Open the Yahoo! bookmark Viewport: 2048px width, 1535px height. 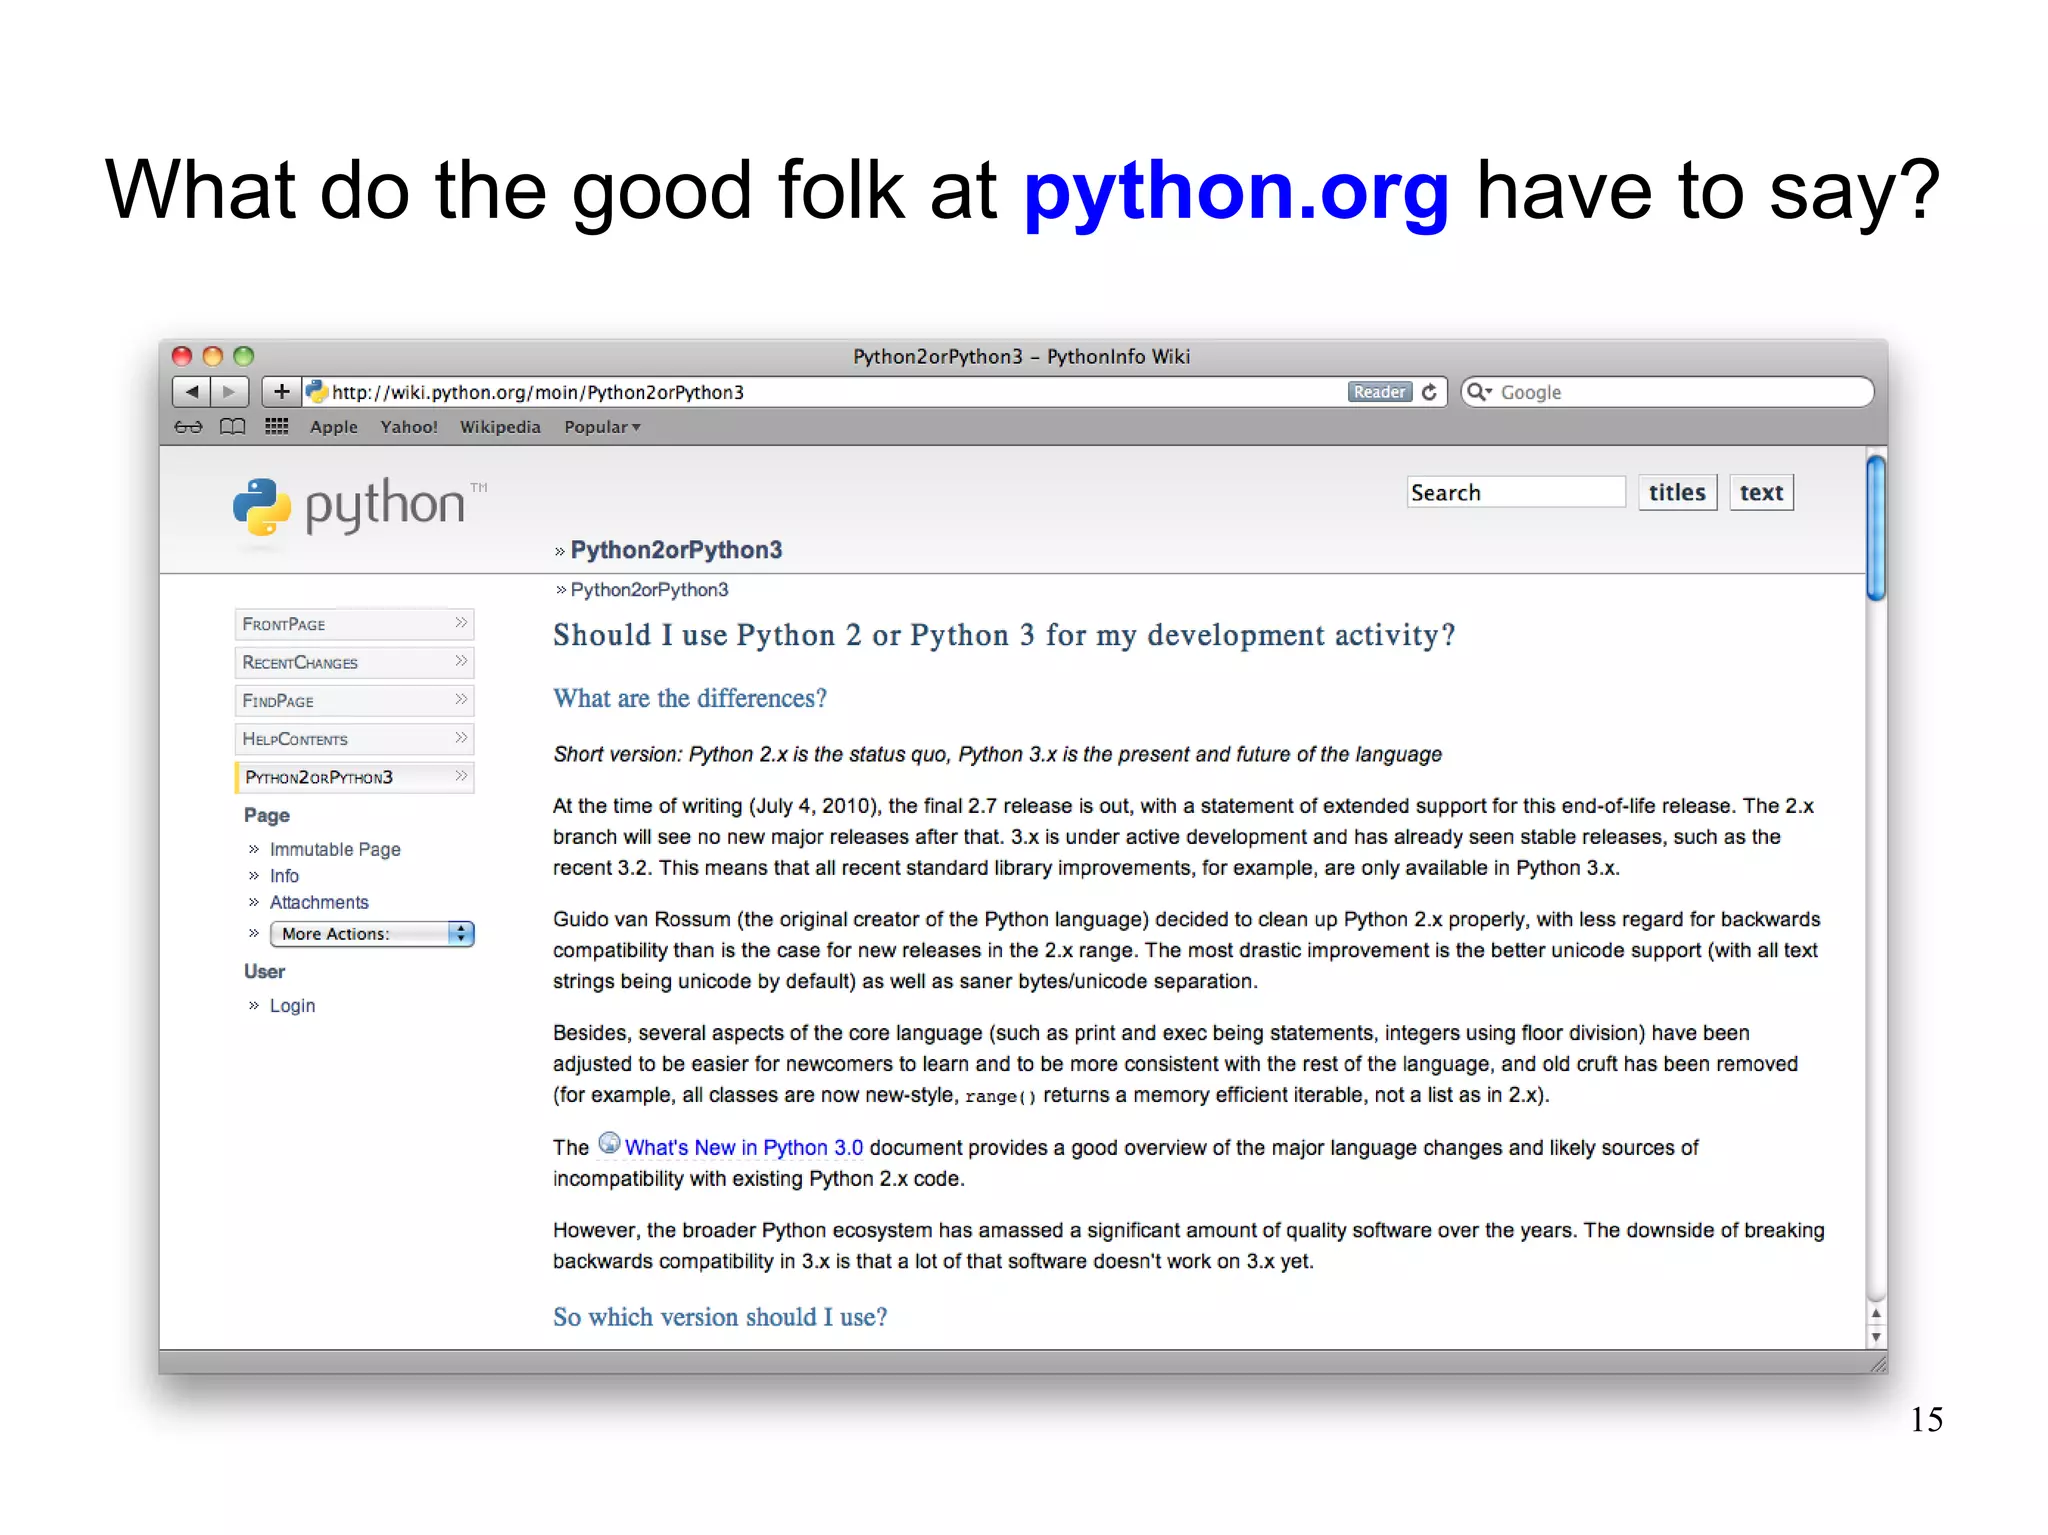pyautogui.click(x=409, y=427)
